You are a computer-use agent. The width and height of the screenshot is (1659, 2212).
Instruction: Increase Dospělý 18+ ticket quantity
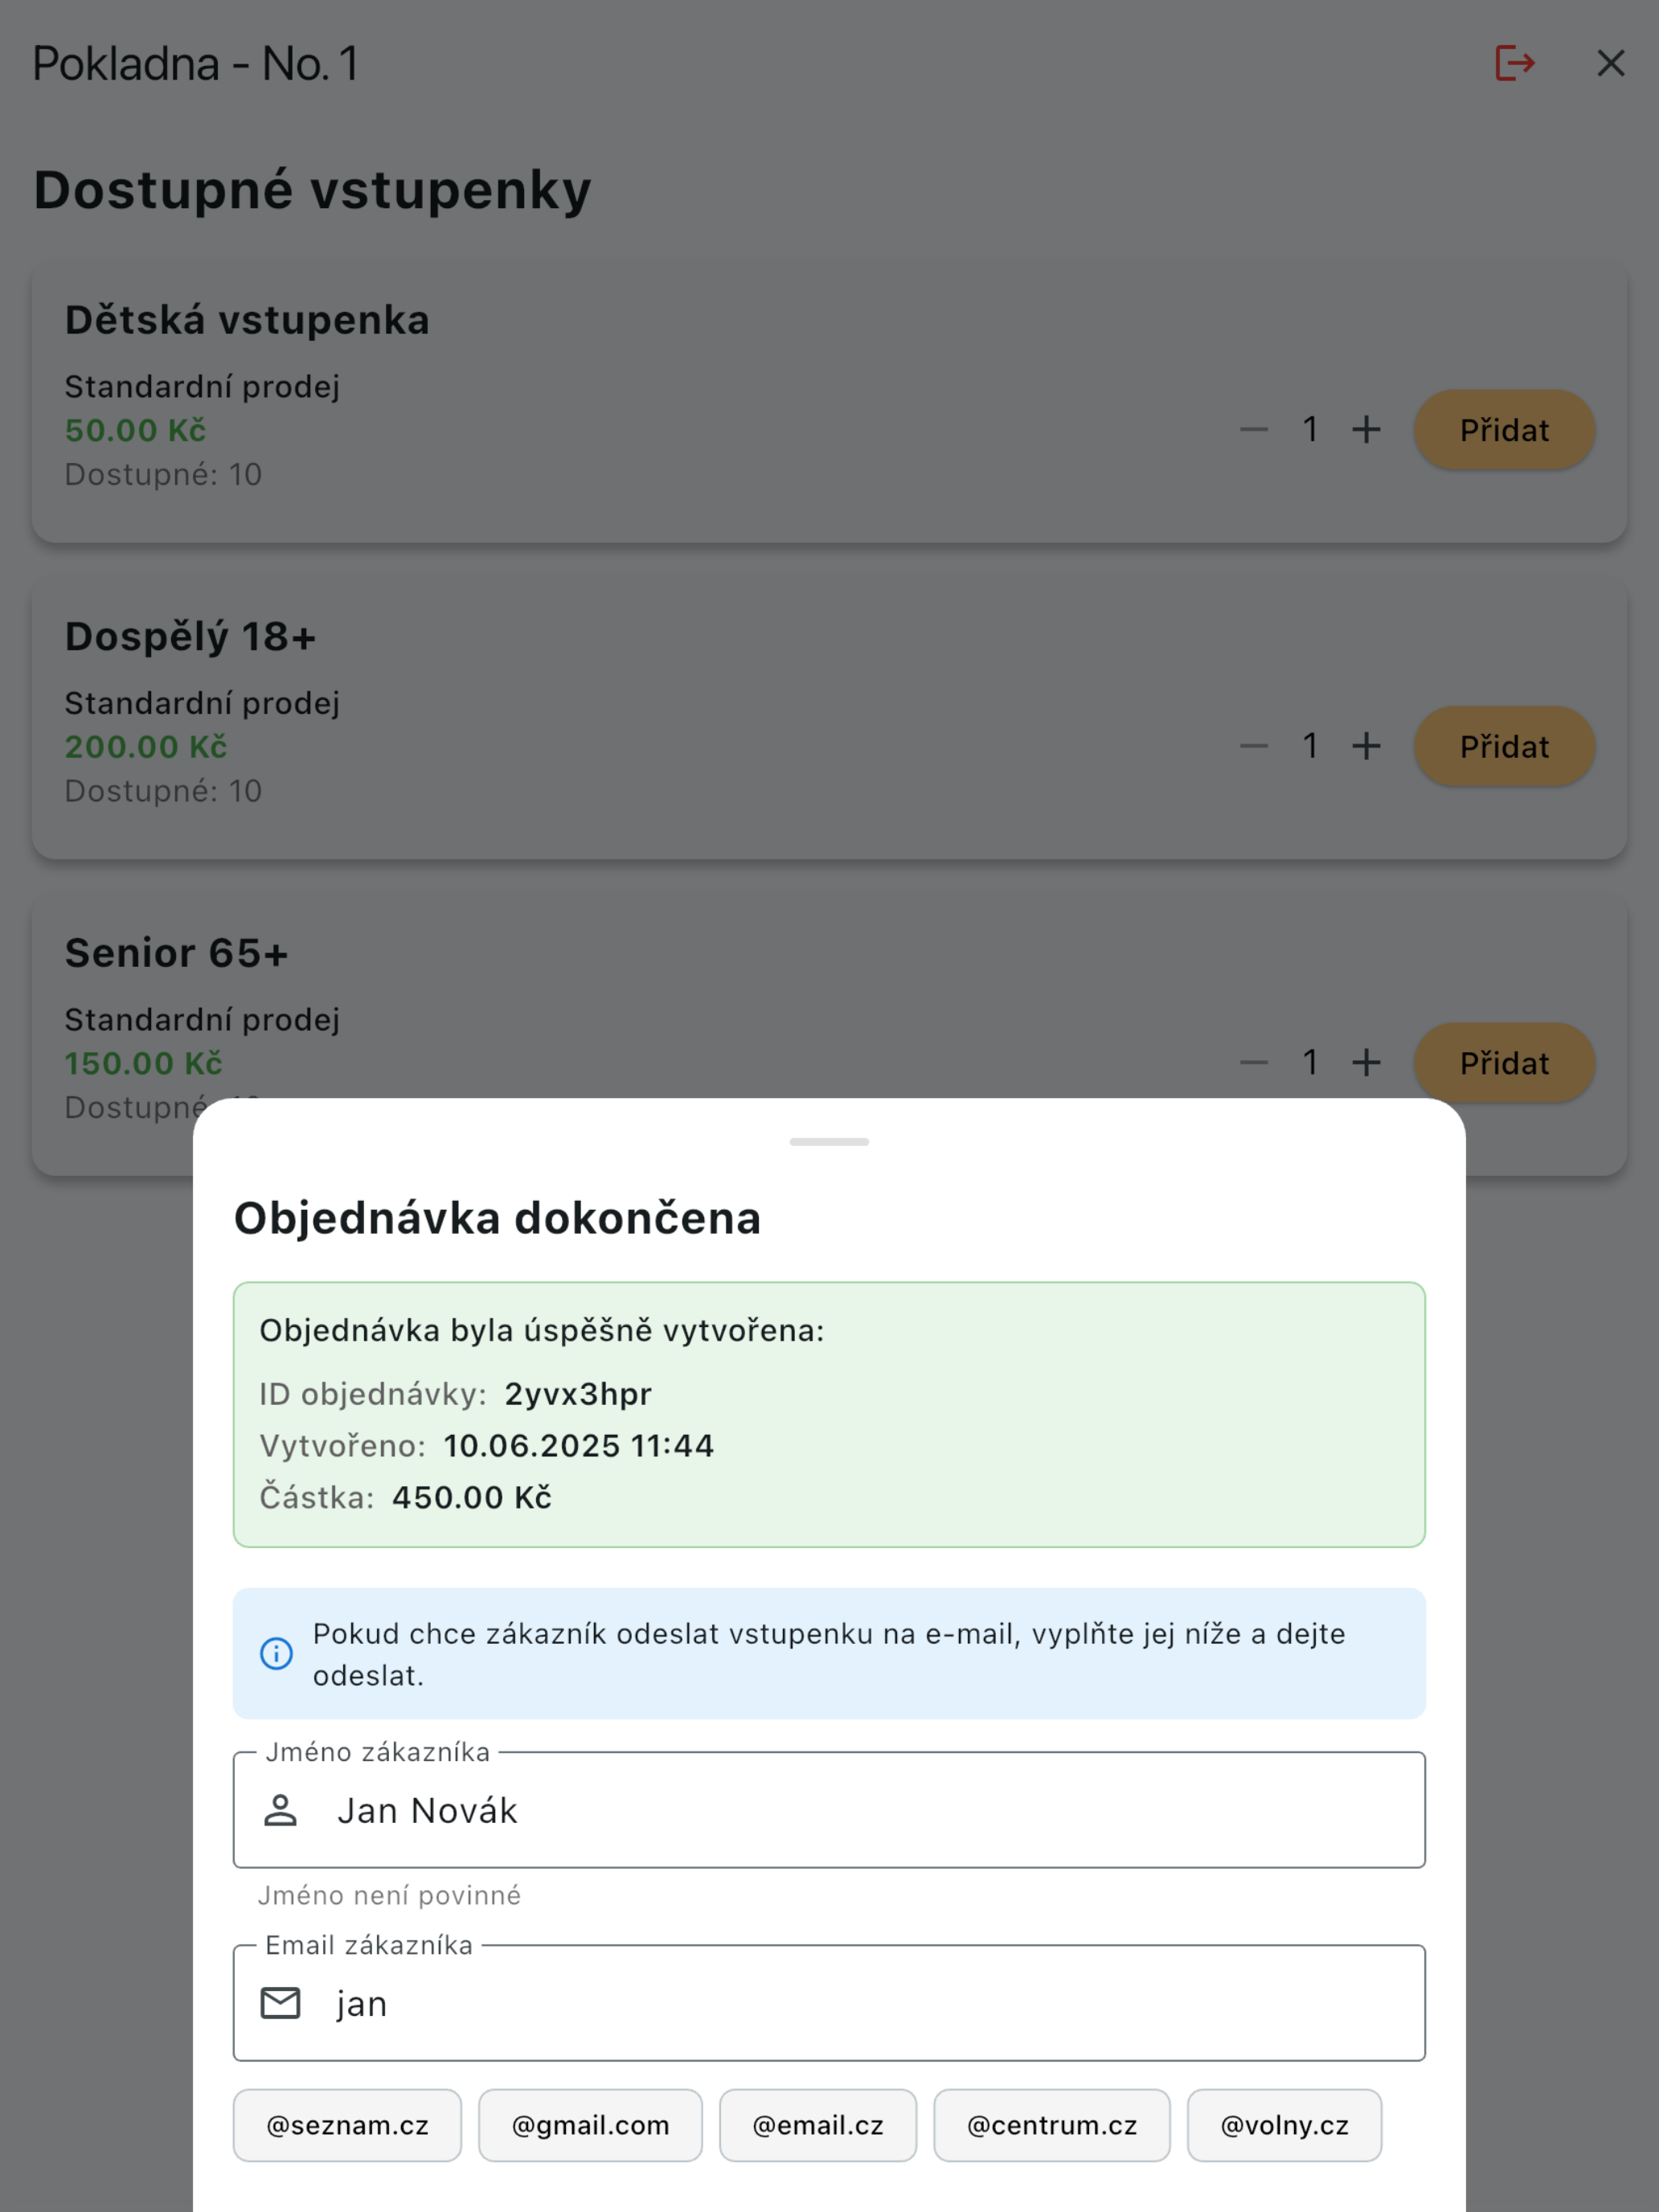tap(1366, 746)
